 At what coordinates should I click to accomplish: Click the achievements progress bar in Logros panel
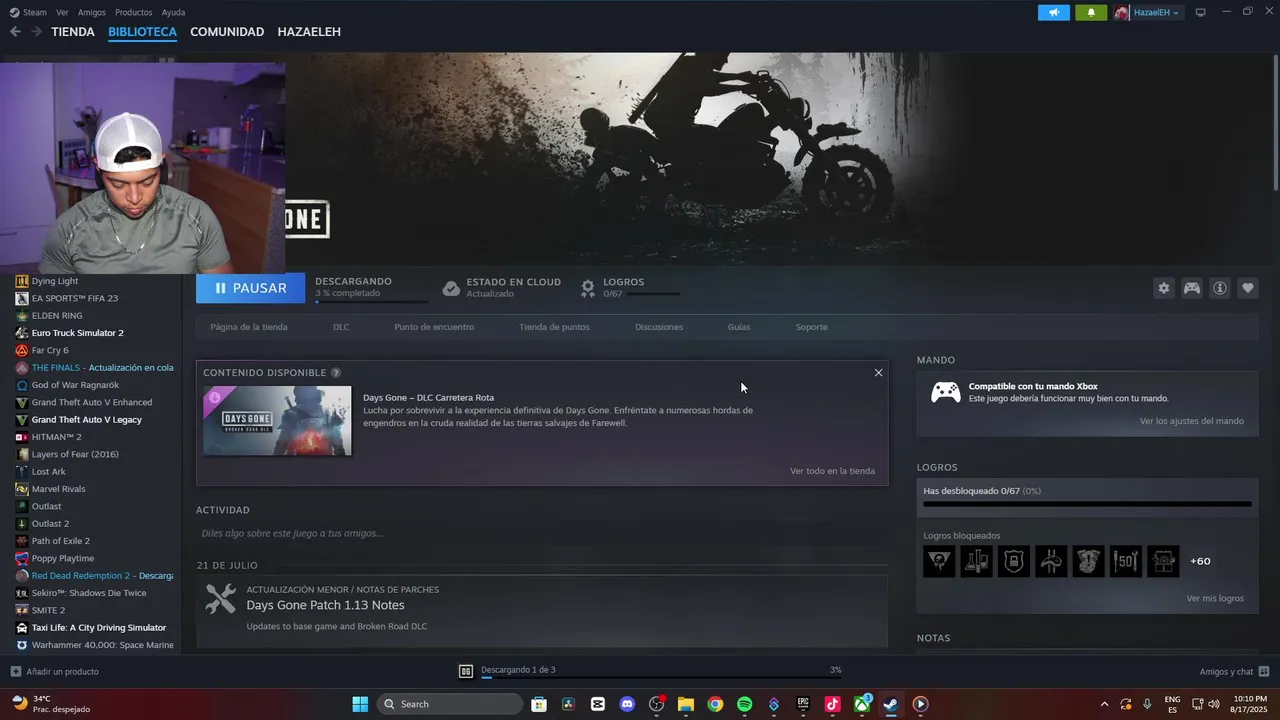point(1087,504)
